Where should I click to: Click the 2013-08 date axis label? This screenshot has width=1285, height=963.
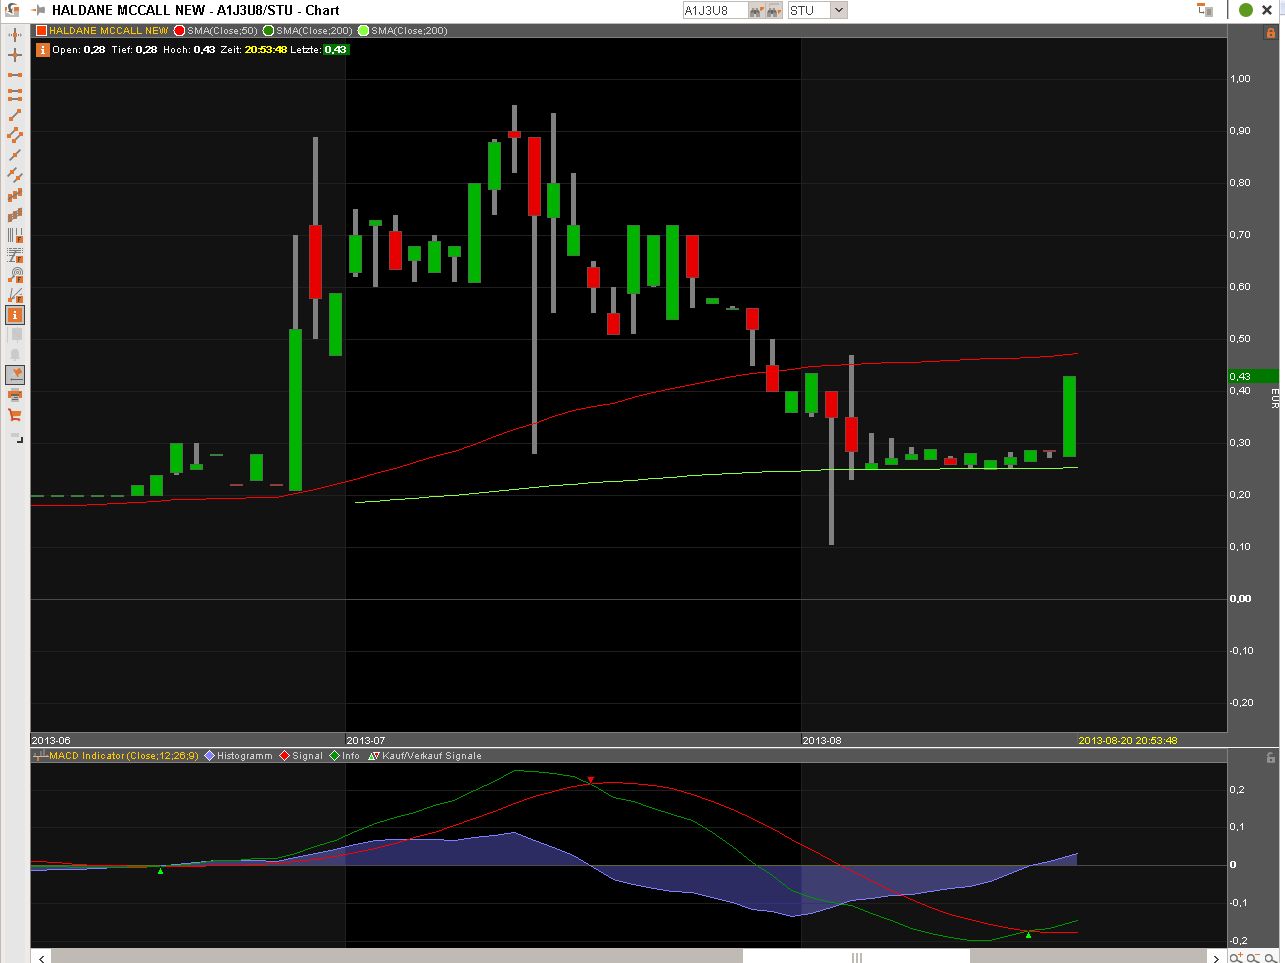click(x=822, y=741)
